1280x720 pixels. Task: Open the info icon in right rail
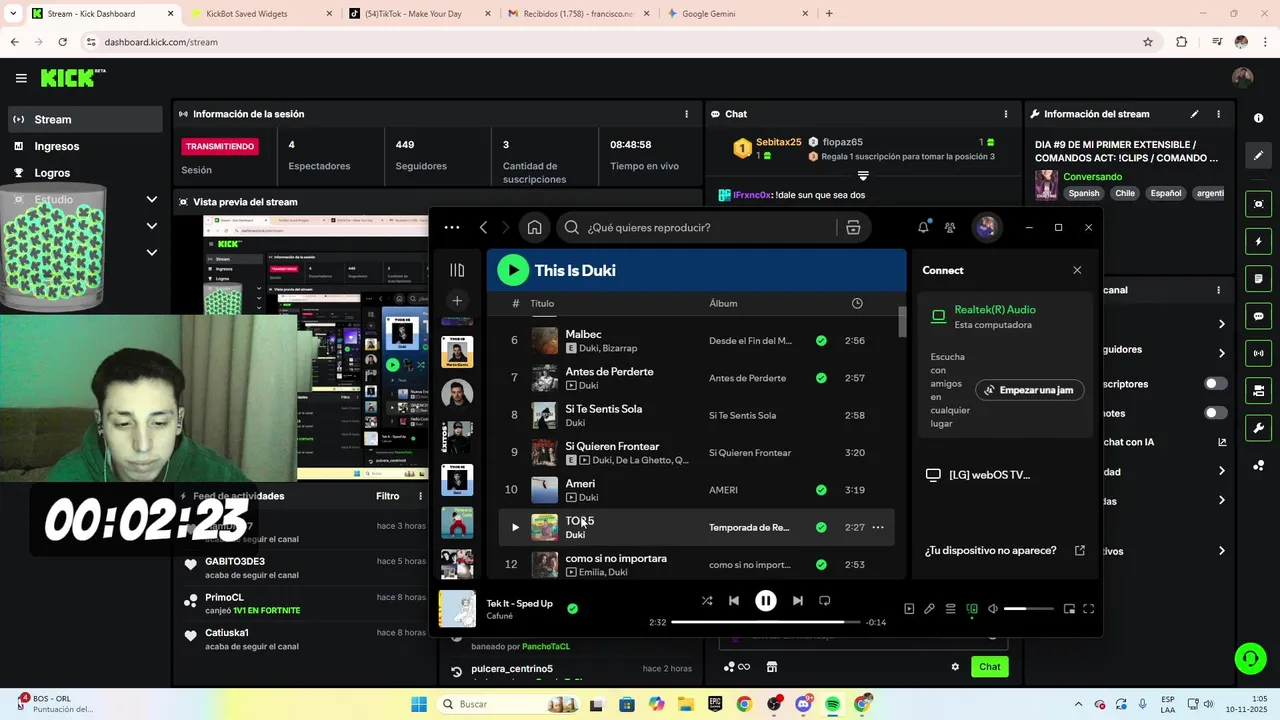[x=1258, y=118]
